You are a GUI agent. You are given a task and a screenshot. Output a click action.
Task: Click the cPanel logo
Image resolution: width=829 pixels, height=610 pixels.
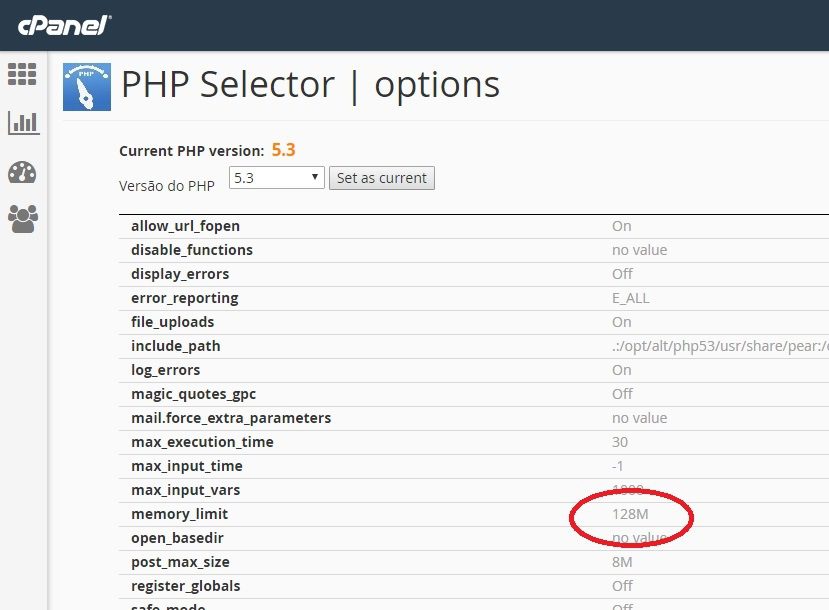[62, 25]
